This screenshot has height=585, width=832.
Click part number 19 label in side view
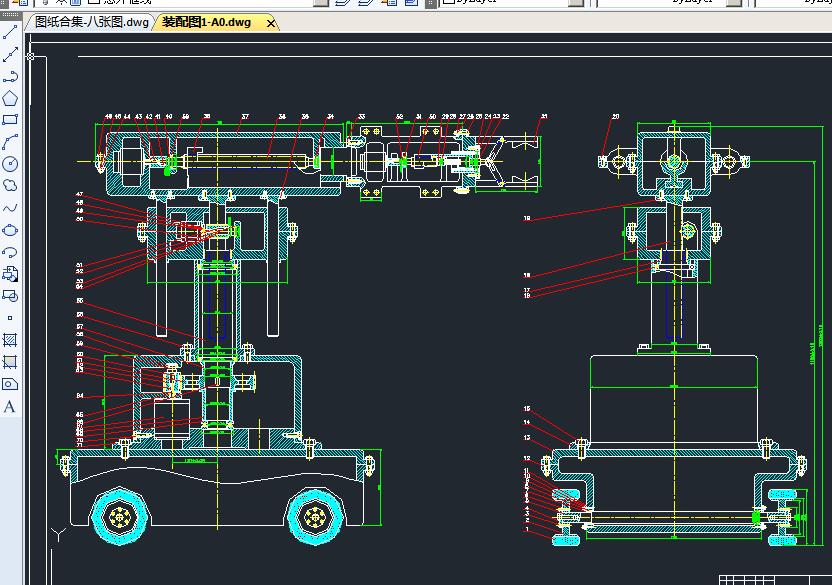(527, 218)
